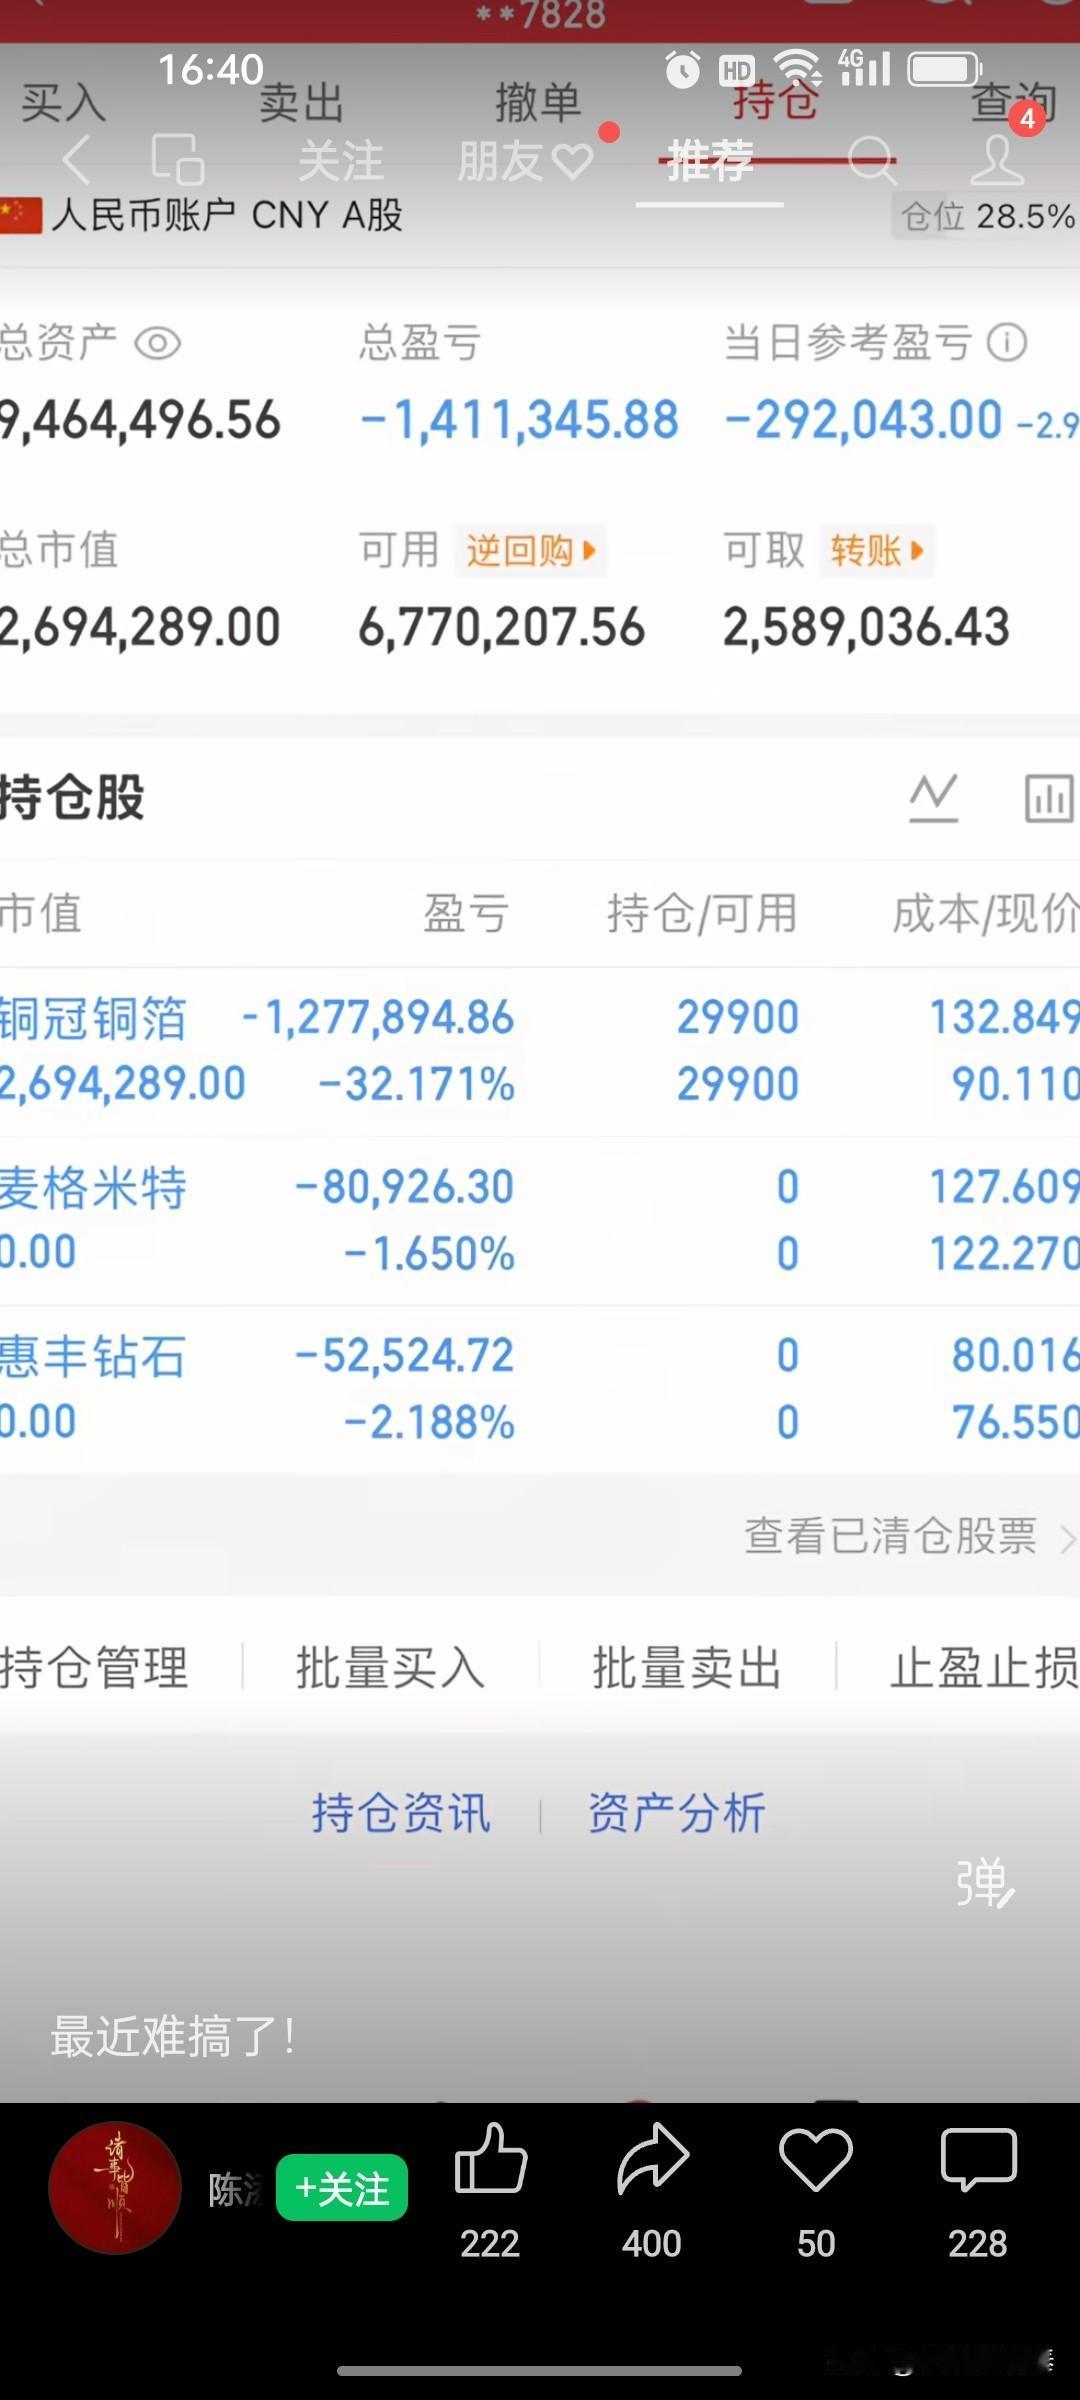The image size is (1080, 2400).
Task: Select 麦格米特 holding row
Action: point(540,1220)
